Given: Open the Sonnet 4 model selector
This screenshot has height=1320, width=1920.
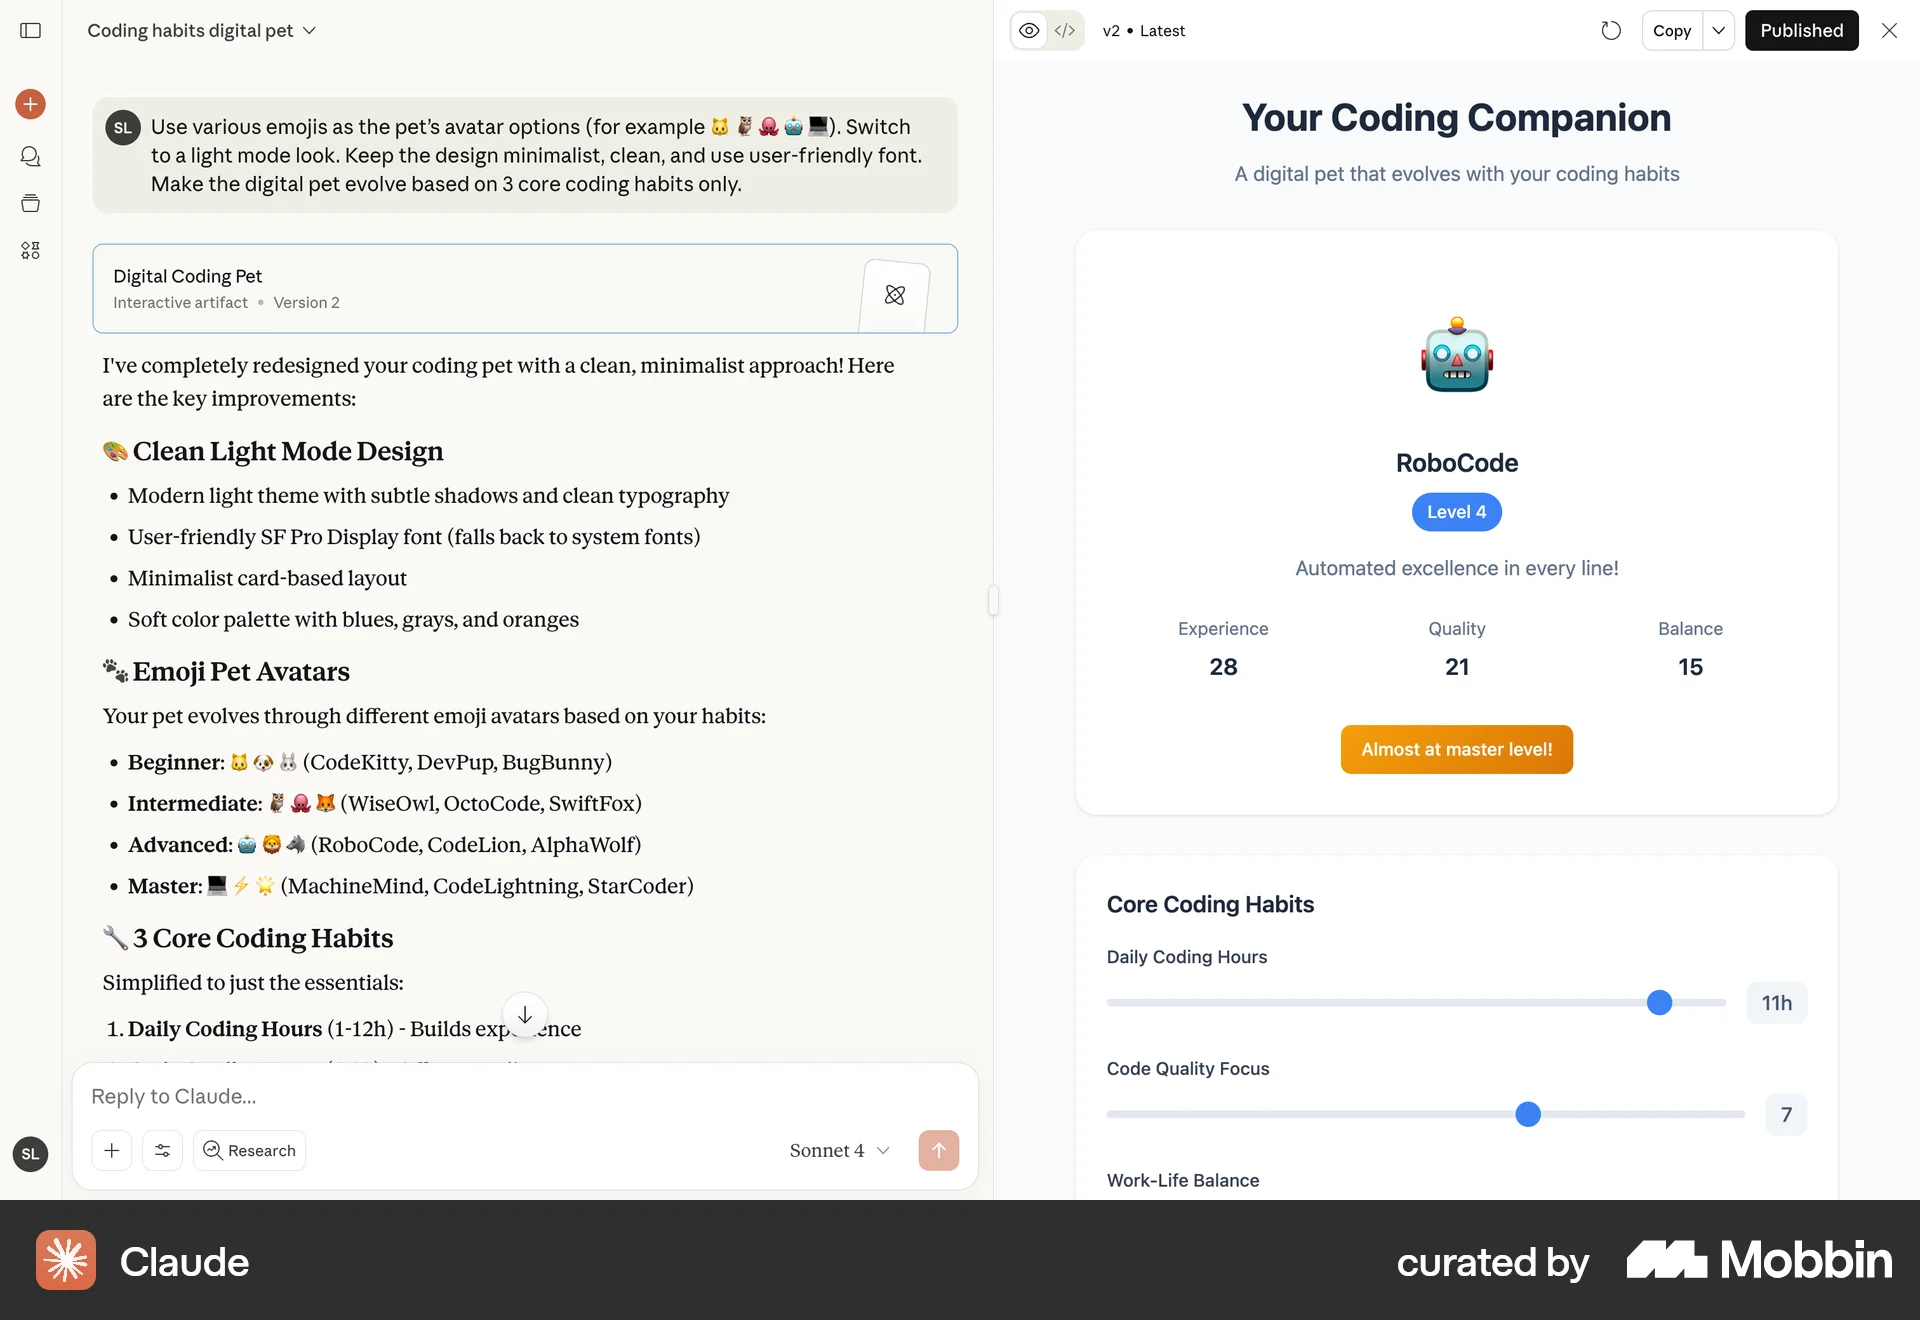Looking at the screenshot, I should [840, 1150].
